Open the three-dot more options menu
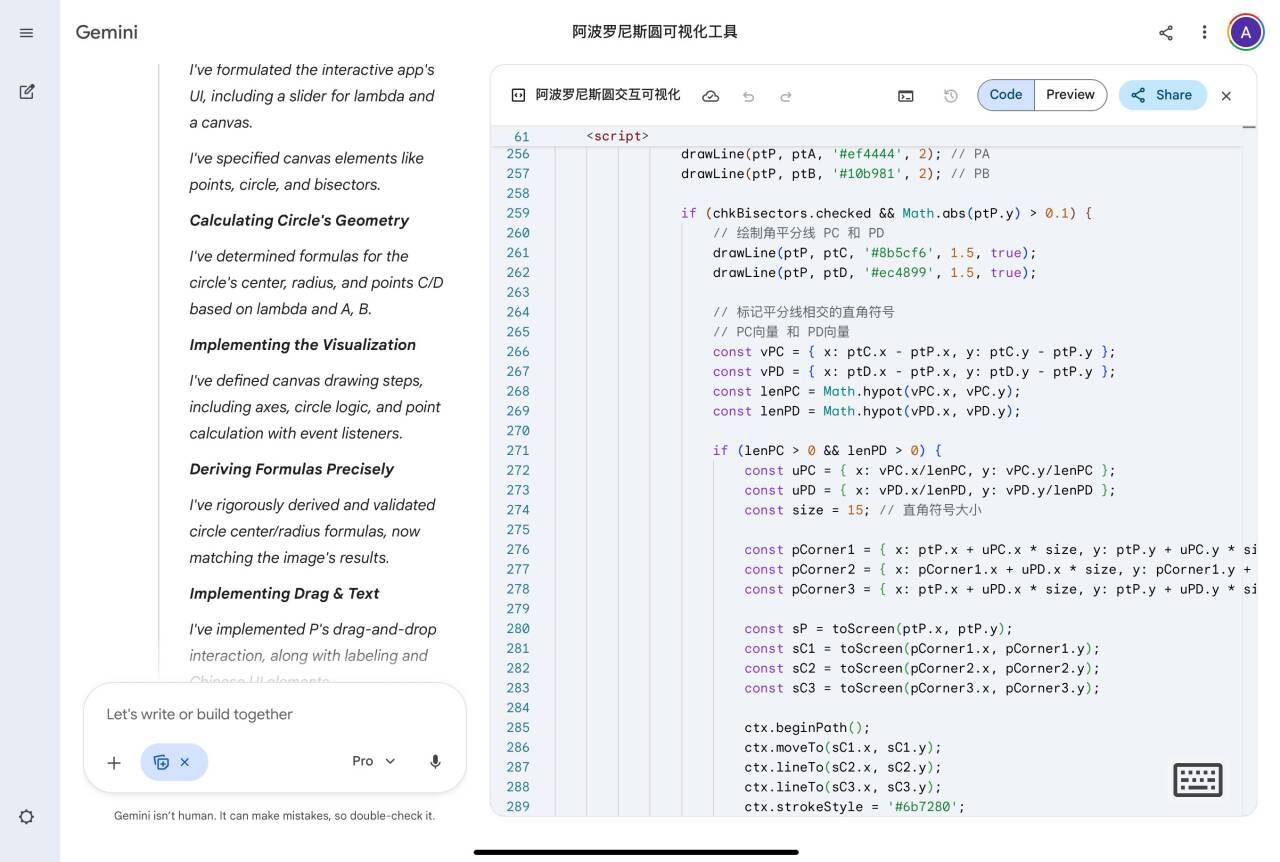 click(x=1204, y=33)
